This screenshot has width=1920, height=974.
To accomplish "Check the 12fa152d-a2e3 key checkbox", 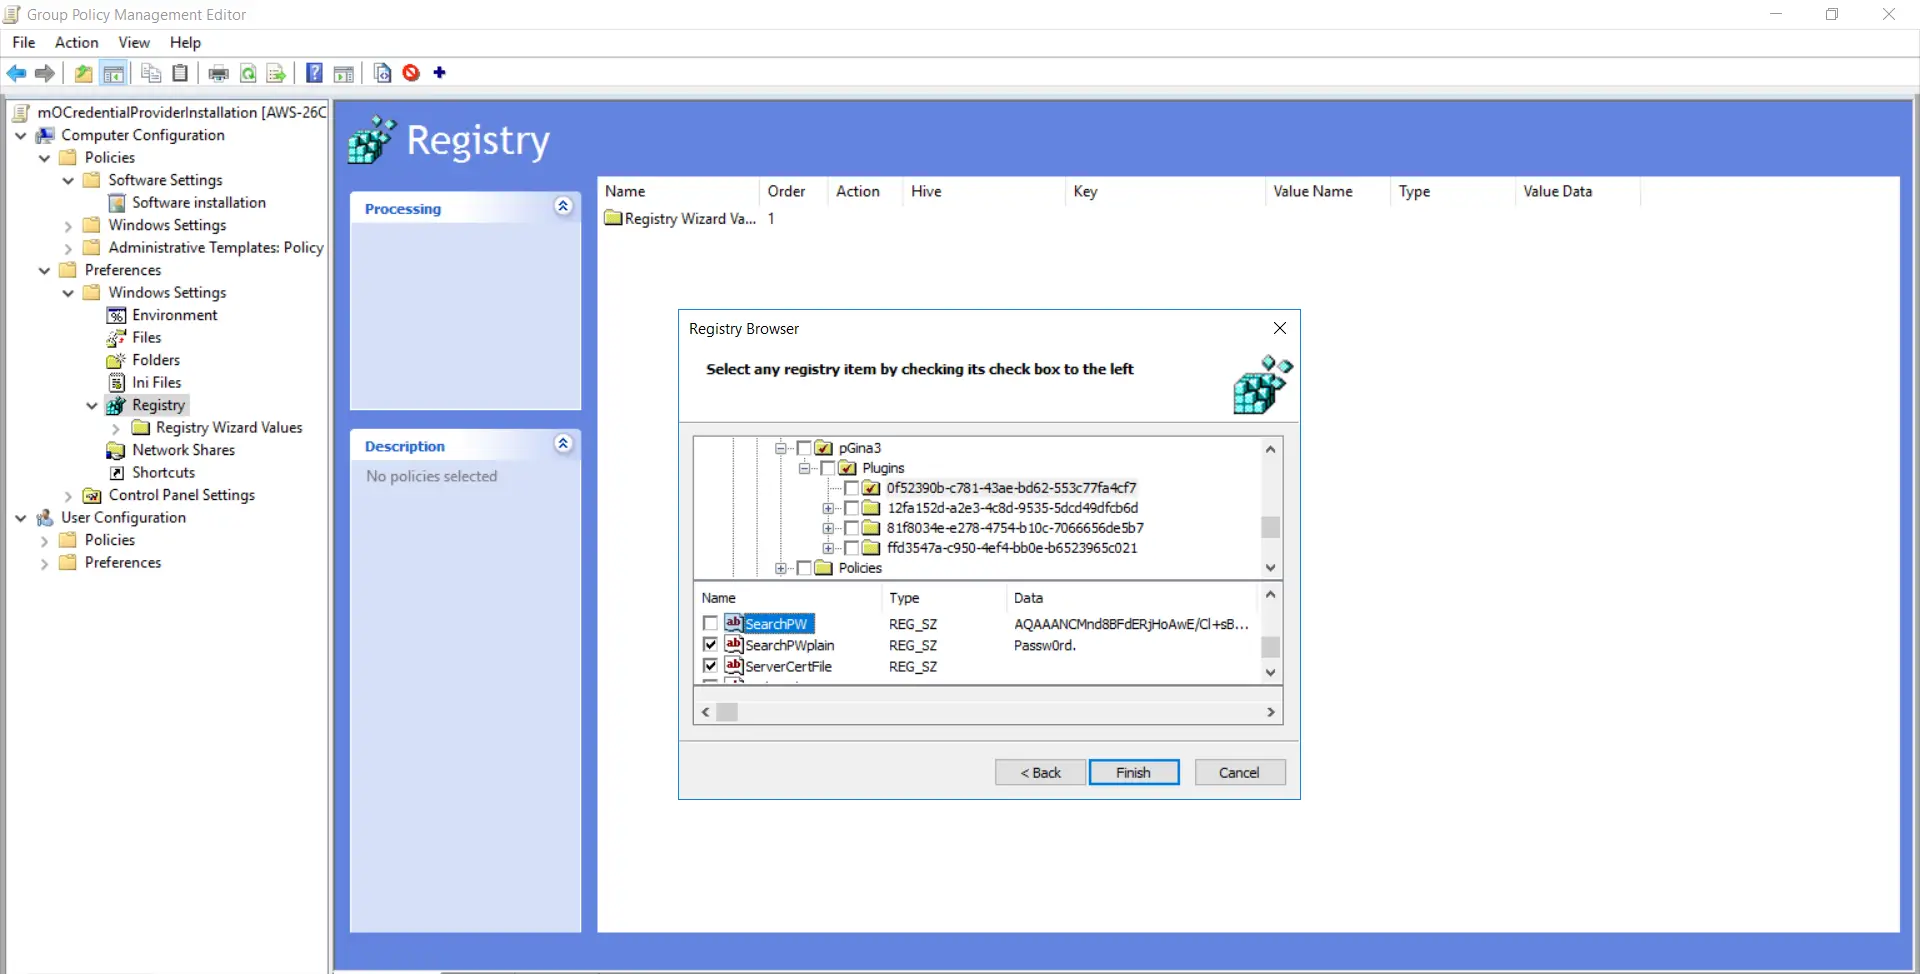I will pyautogui.click(x=851, y=508).
